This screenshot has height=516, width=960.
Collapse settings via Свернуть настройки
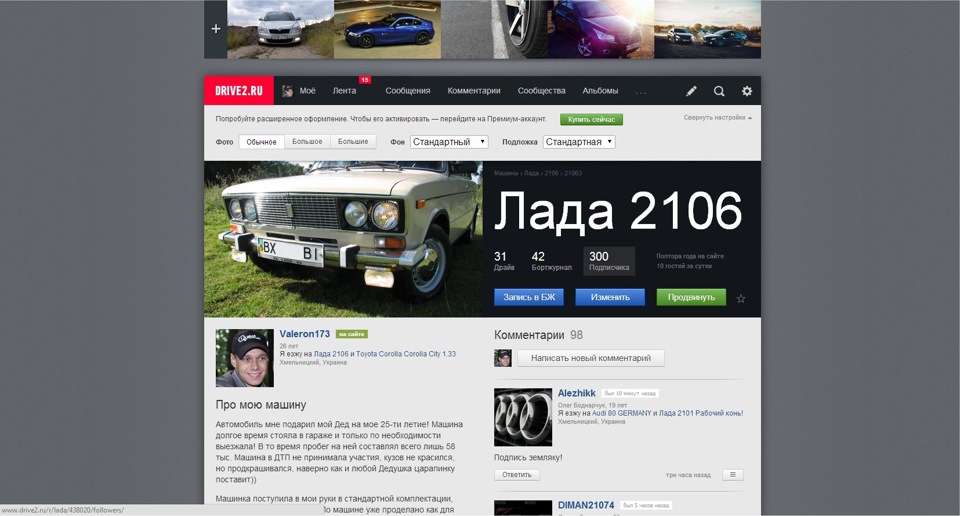point(718,118)
